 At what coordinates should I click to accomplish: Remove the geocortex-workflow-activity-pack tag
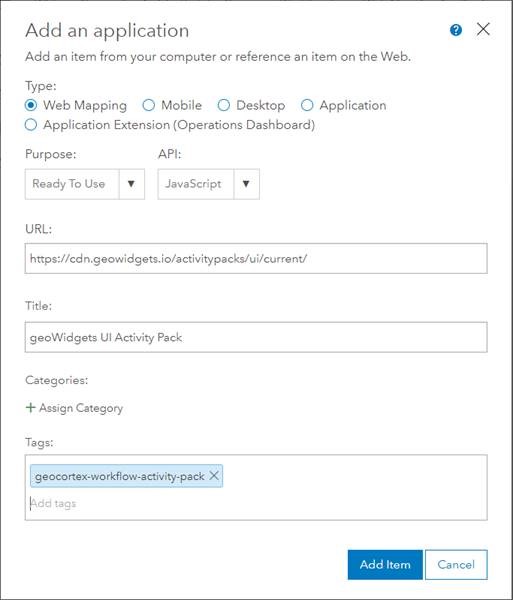point(214,476)
